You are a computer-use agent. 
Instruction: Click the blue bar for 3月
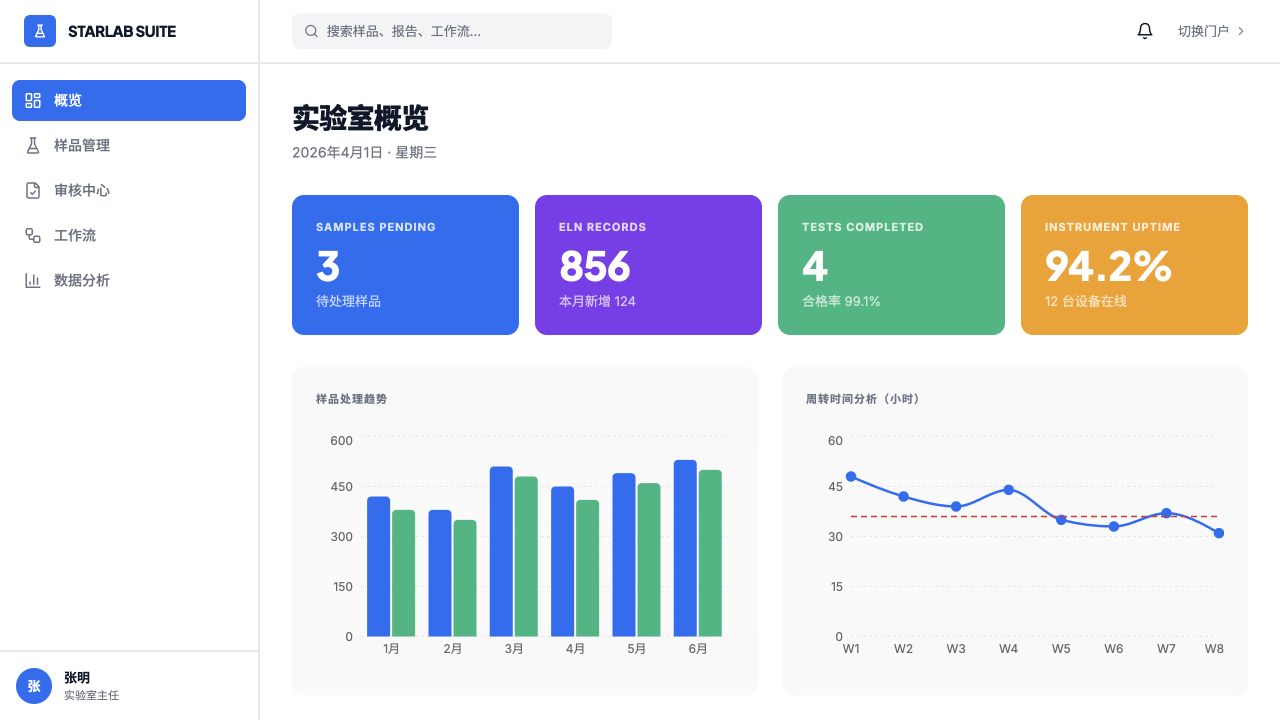tap(501, 551)
